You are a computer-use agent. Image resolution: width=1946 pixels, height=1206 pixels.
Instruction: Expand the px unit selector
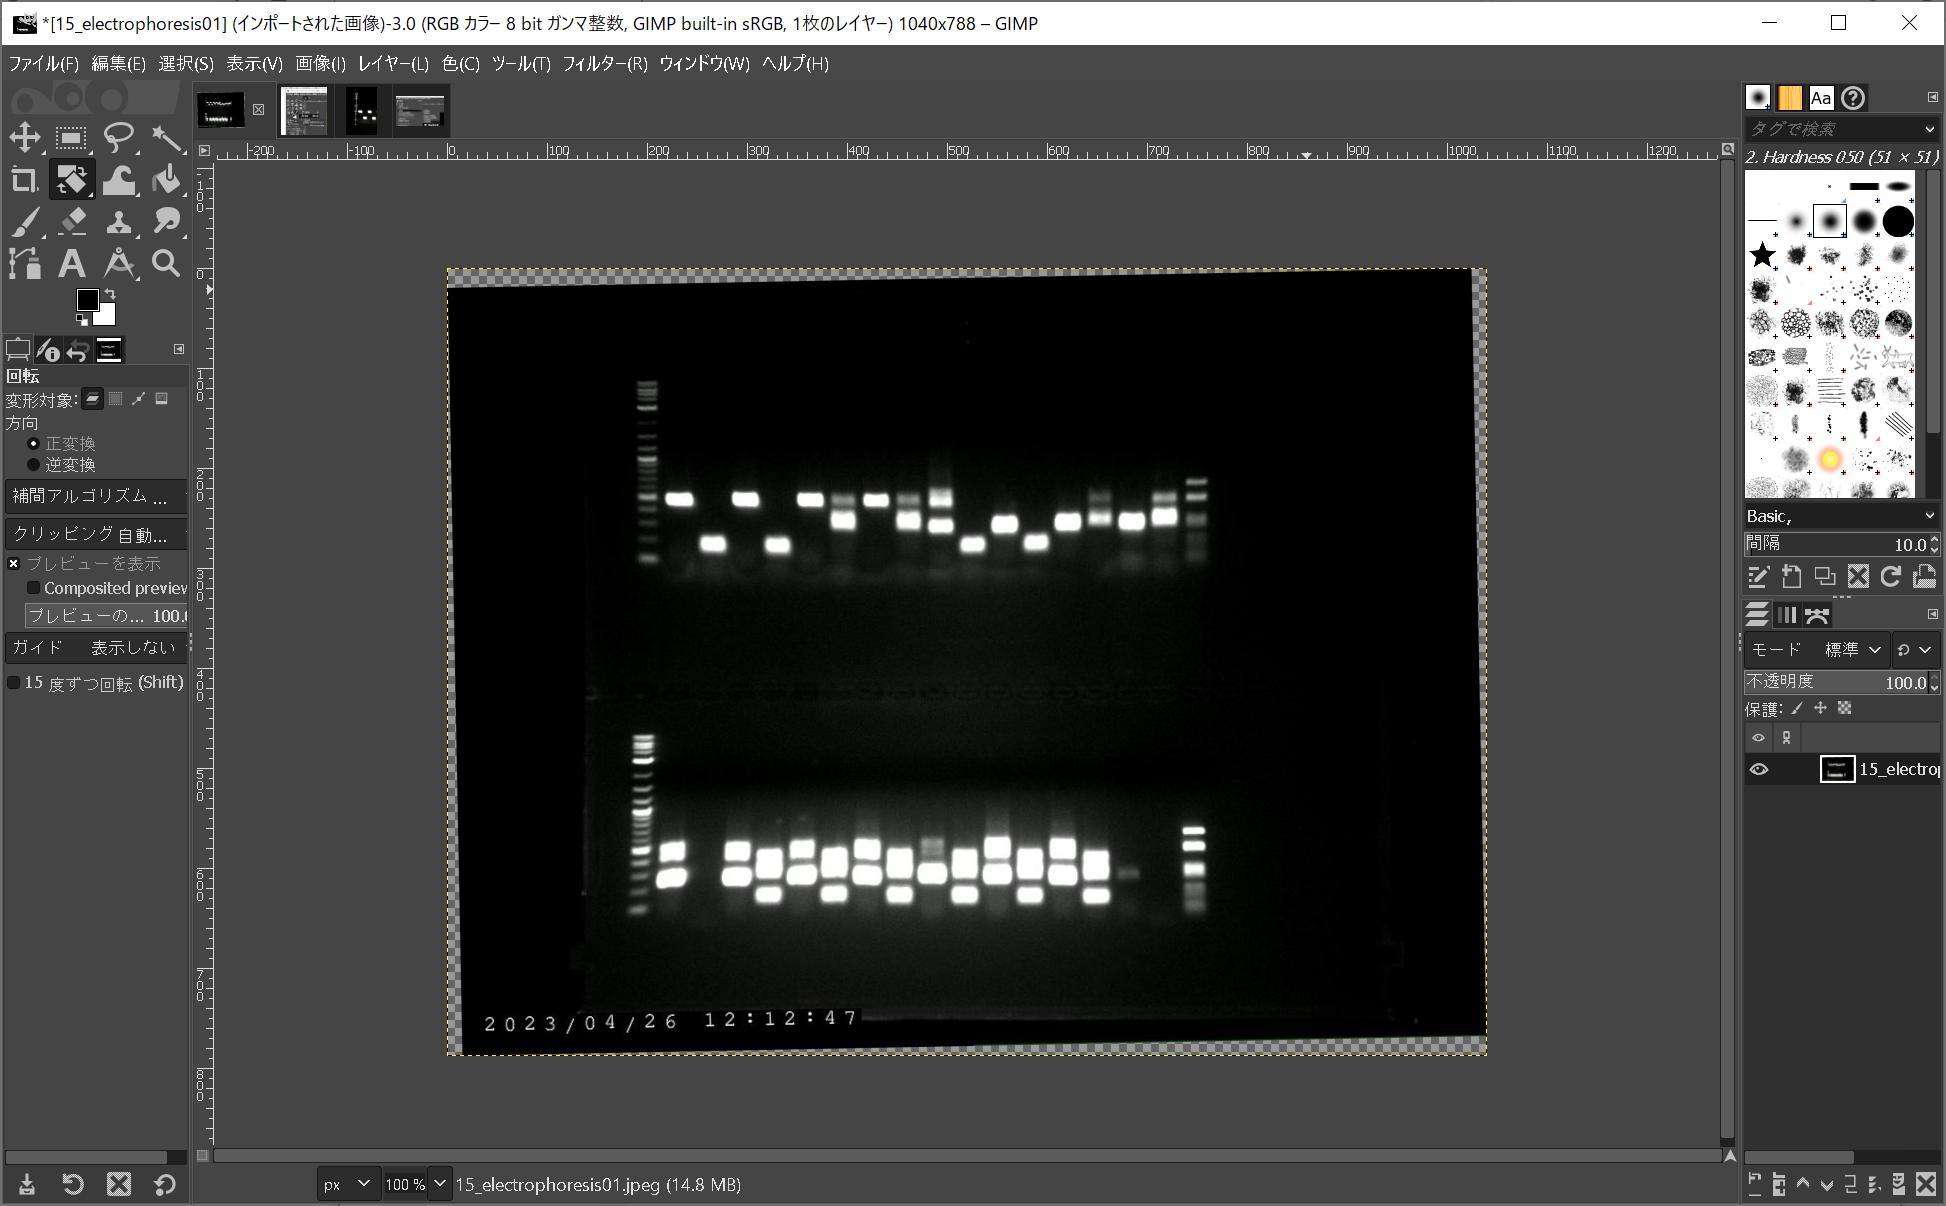click(x=347, y=1184)
